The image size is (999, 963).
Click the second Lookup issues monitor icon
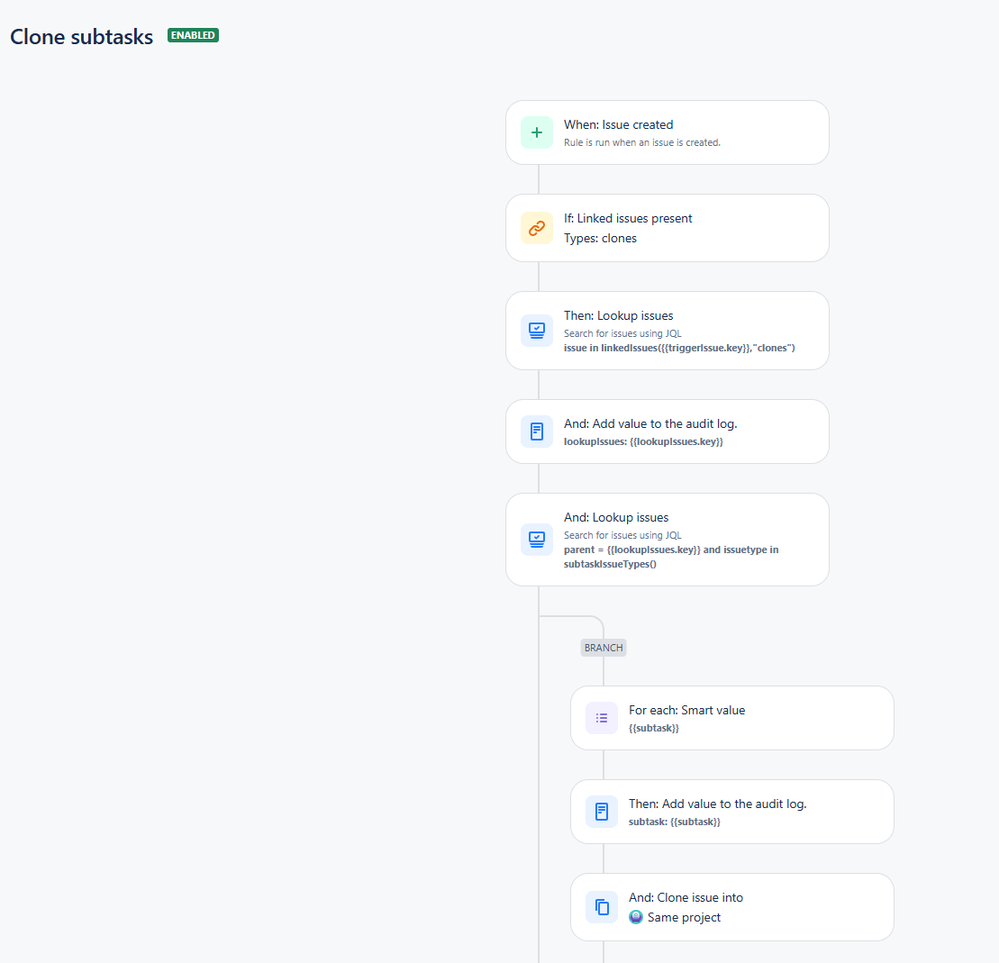[x=536, y=540]
